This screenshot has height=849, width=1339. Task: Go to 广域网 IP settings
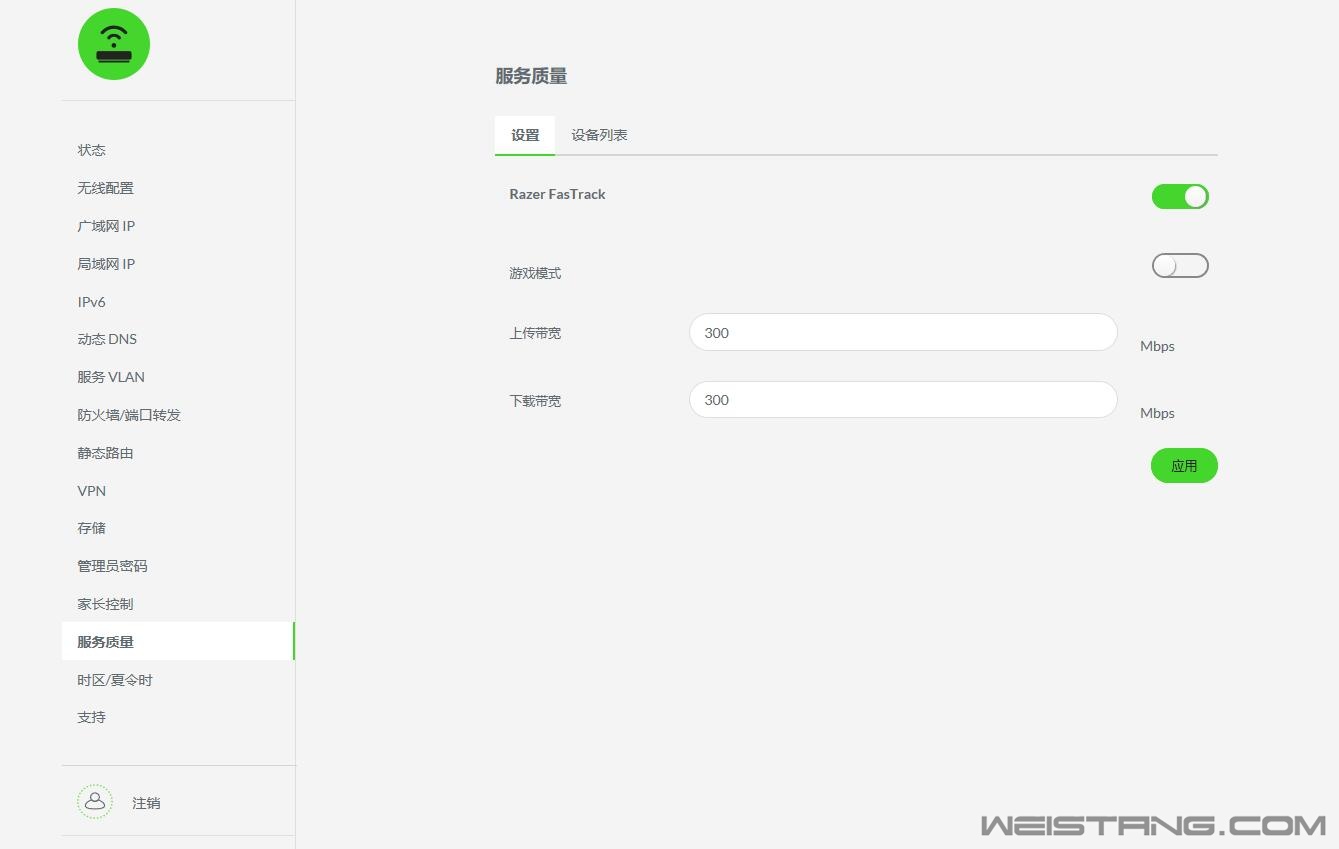(x=106, y=226)
